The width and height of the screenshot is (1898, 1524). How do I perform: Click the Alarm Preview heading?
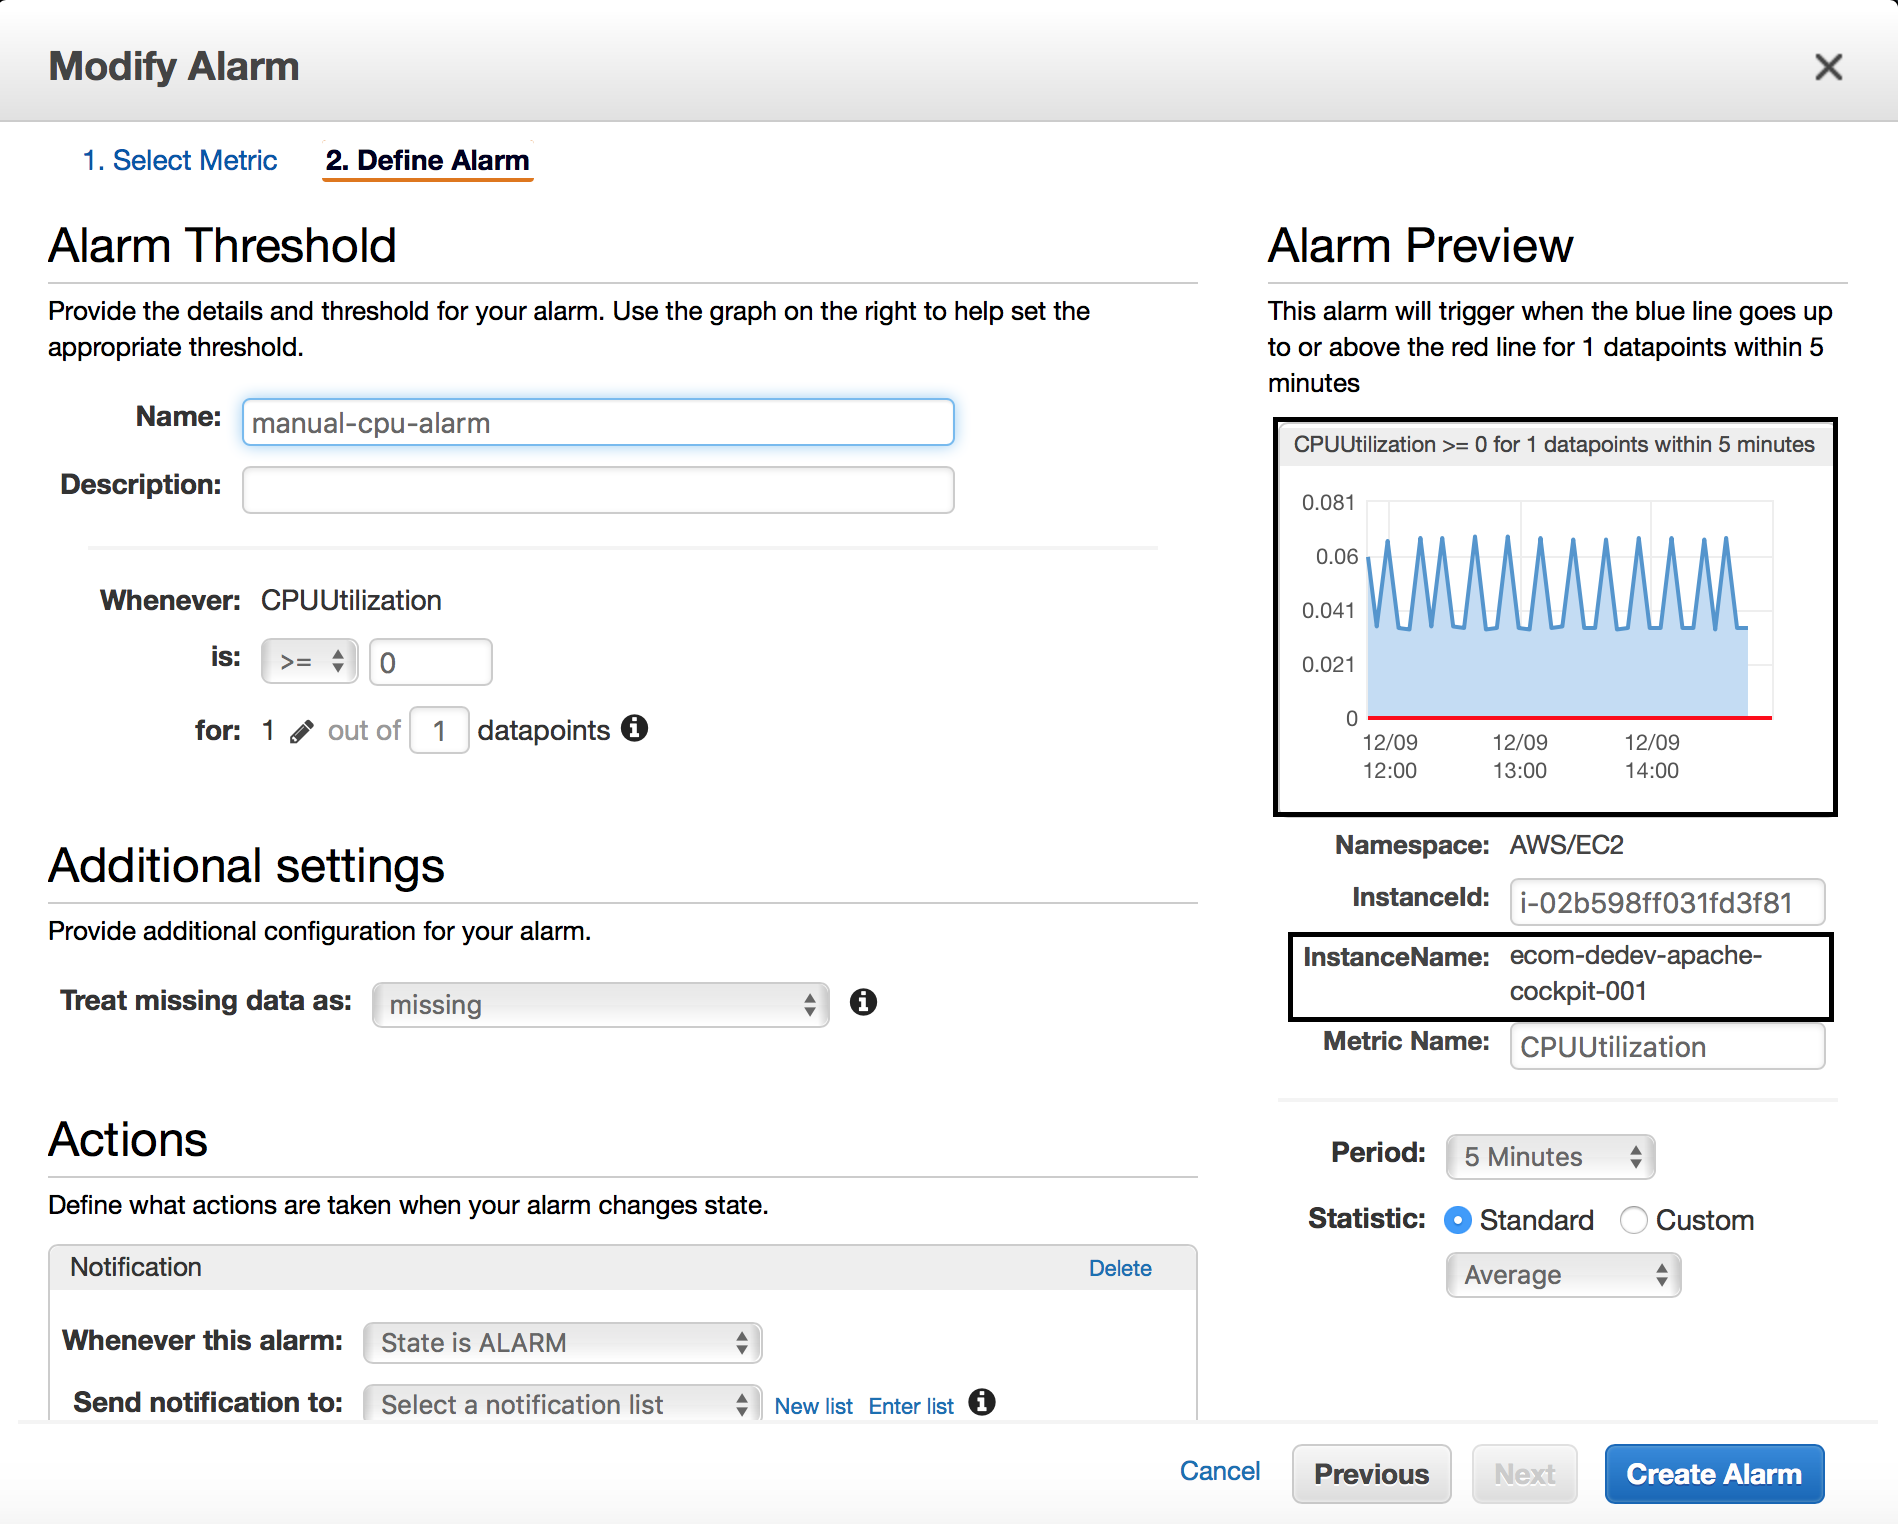1420,245
